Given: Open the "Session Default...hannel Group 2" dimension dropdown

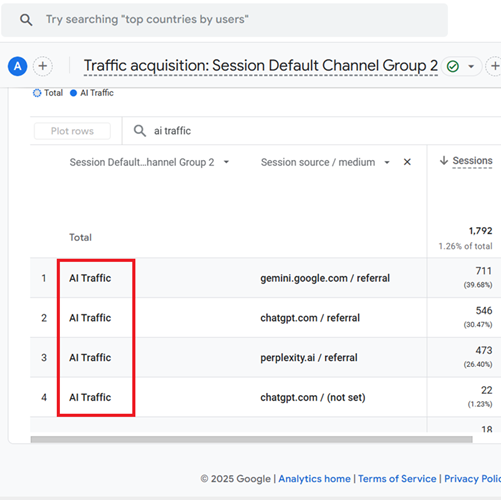Looking at the screenshot, I should coord(149,162).
